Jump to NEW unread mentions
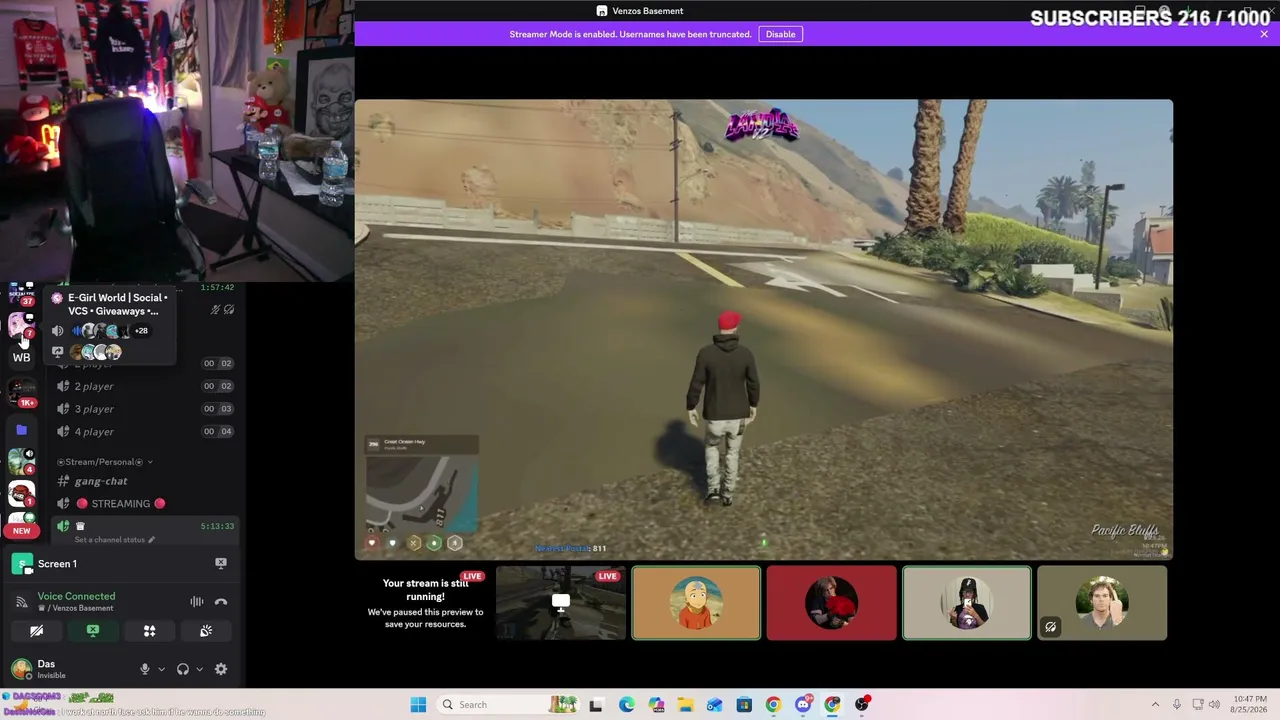Viewport: 1280px width, 720px height. click(21, 531)
